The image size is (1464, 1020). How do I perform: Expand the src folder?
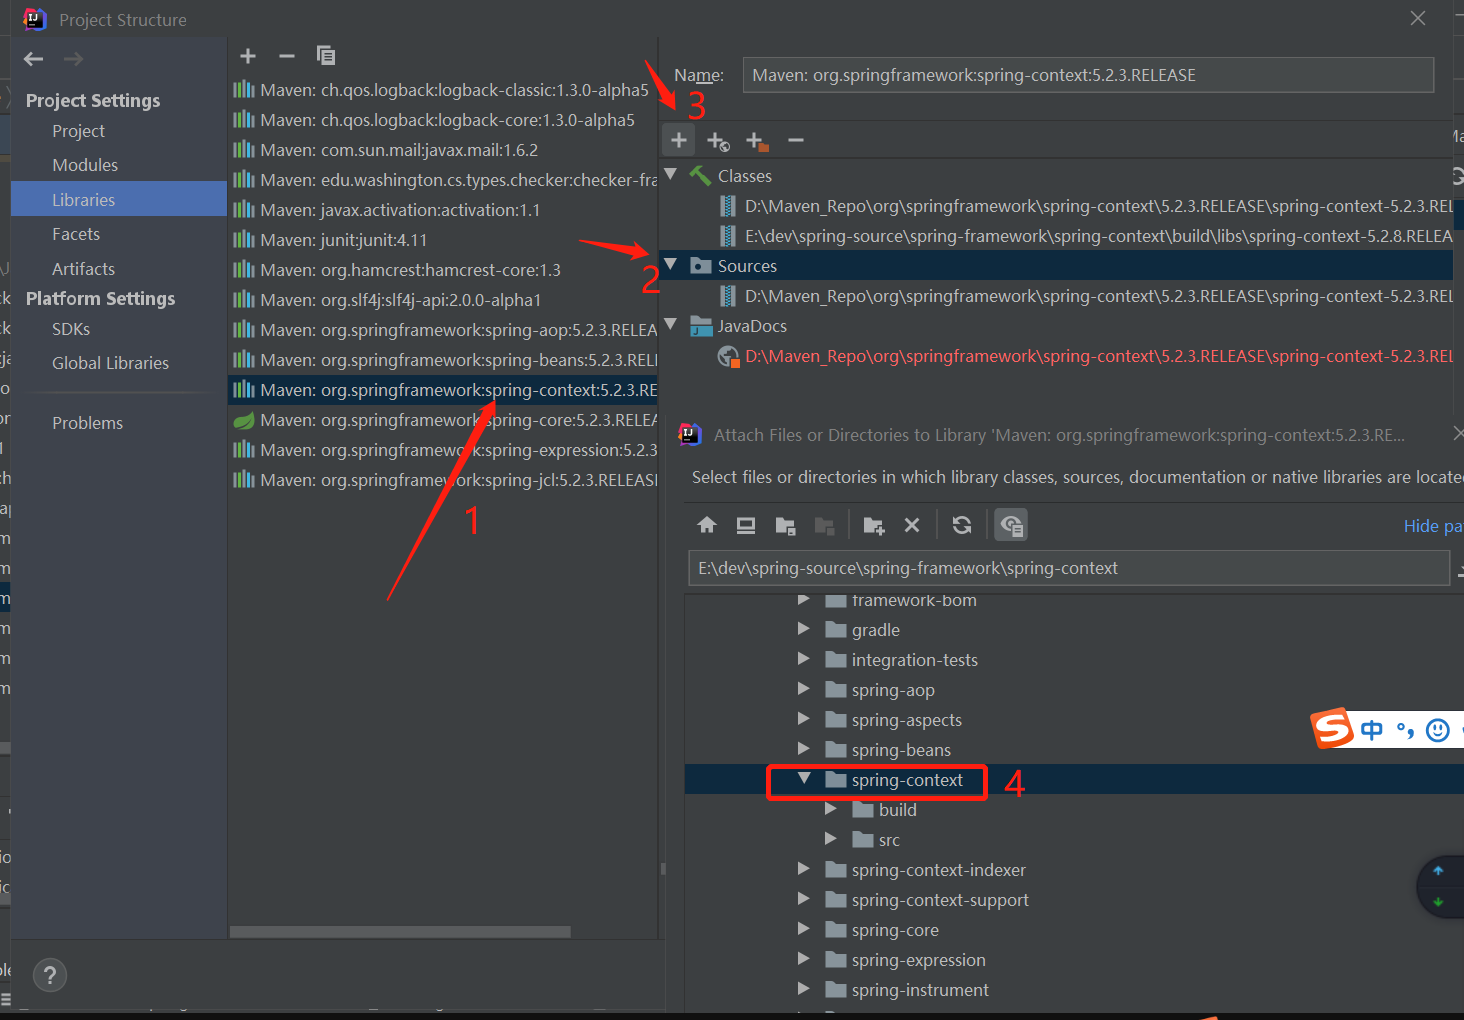[x=831, y=839]
